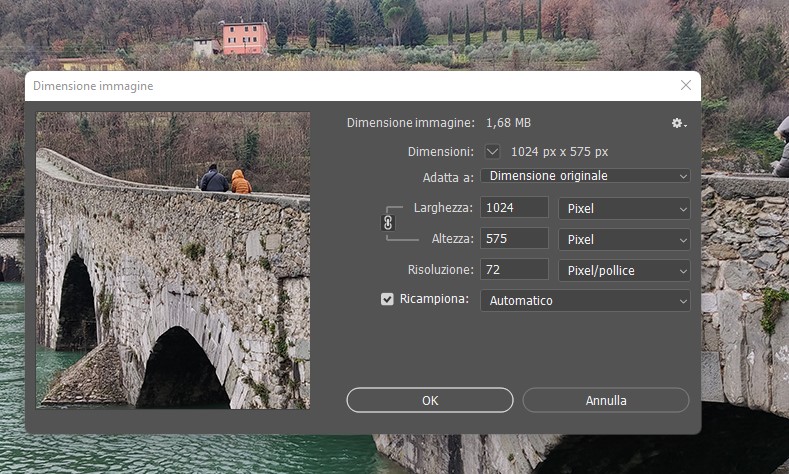
Task: Click the bridge preview thumbnail
Action: pyautogui.click(x=173, y=260)
